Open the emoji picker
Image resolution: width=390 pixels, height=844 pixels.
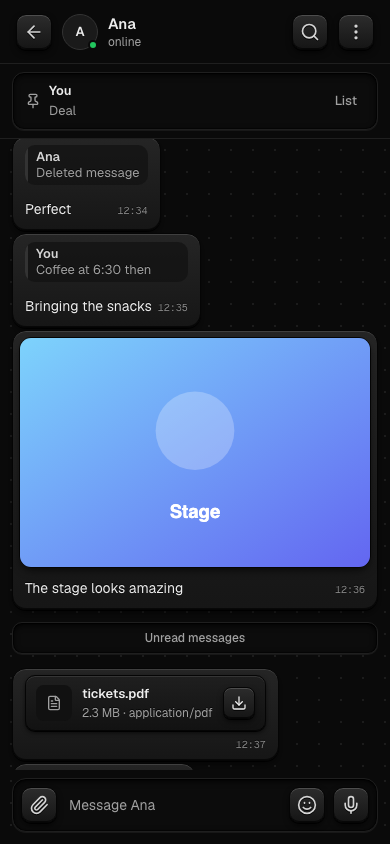(x=307, y=805)
